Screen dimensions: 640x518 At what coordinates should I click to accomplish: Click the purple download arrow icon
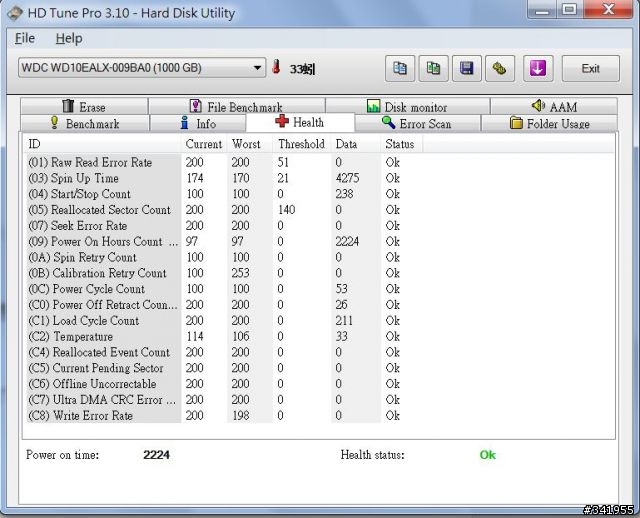click(x=538, y=68)
